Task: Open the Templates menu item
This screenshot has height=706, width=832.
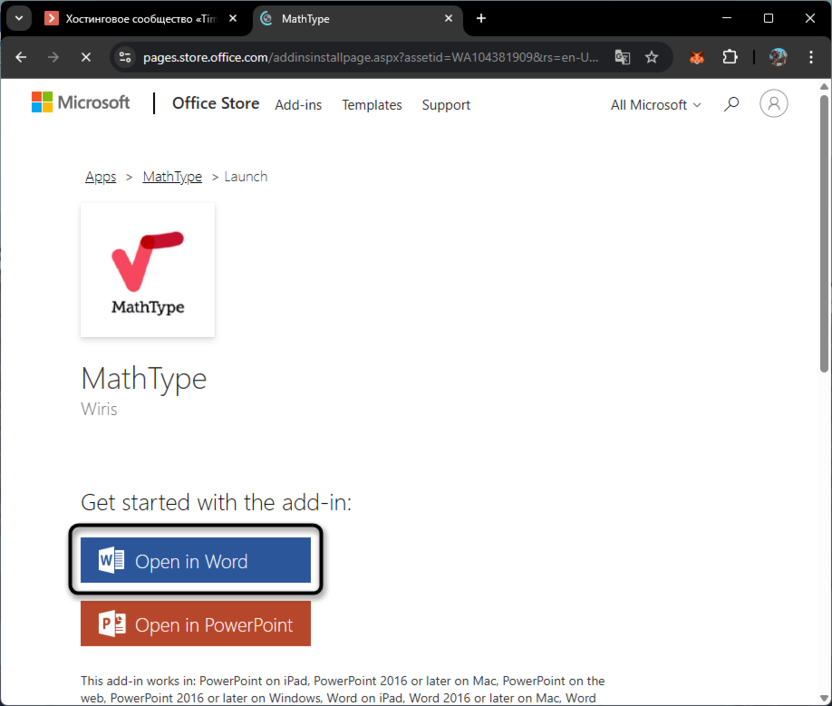Action: point(372,105)
